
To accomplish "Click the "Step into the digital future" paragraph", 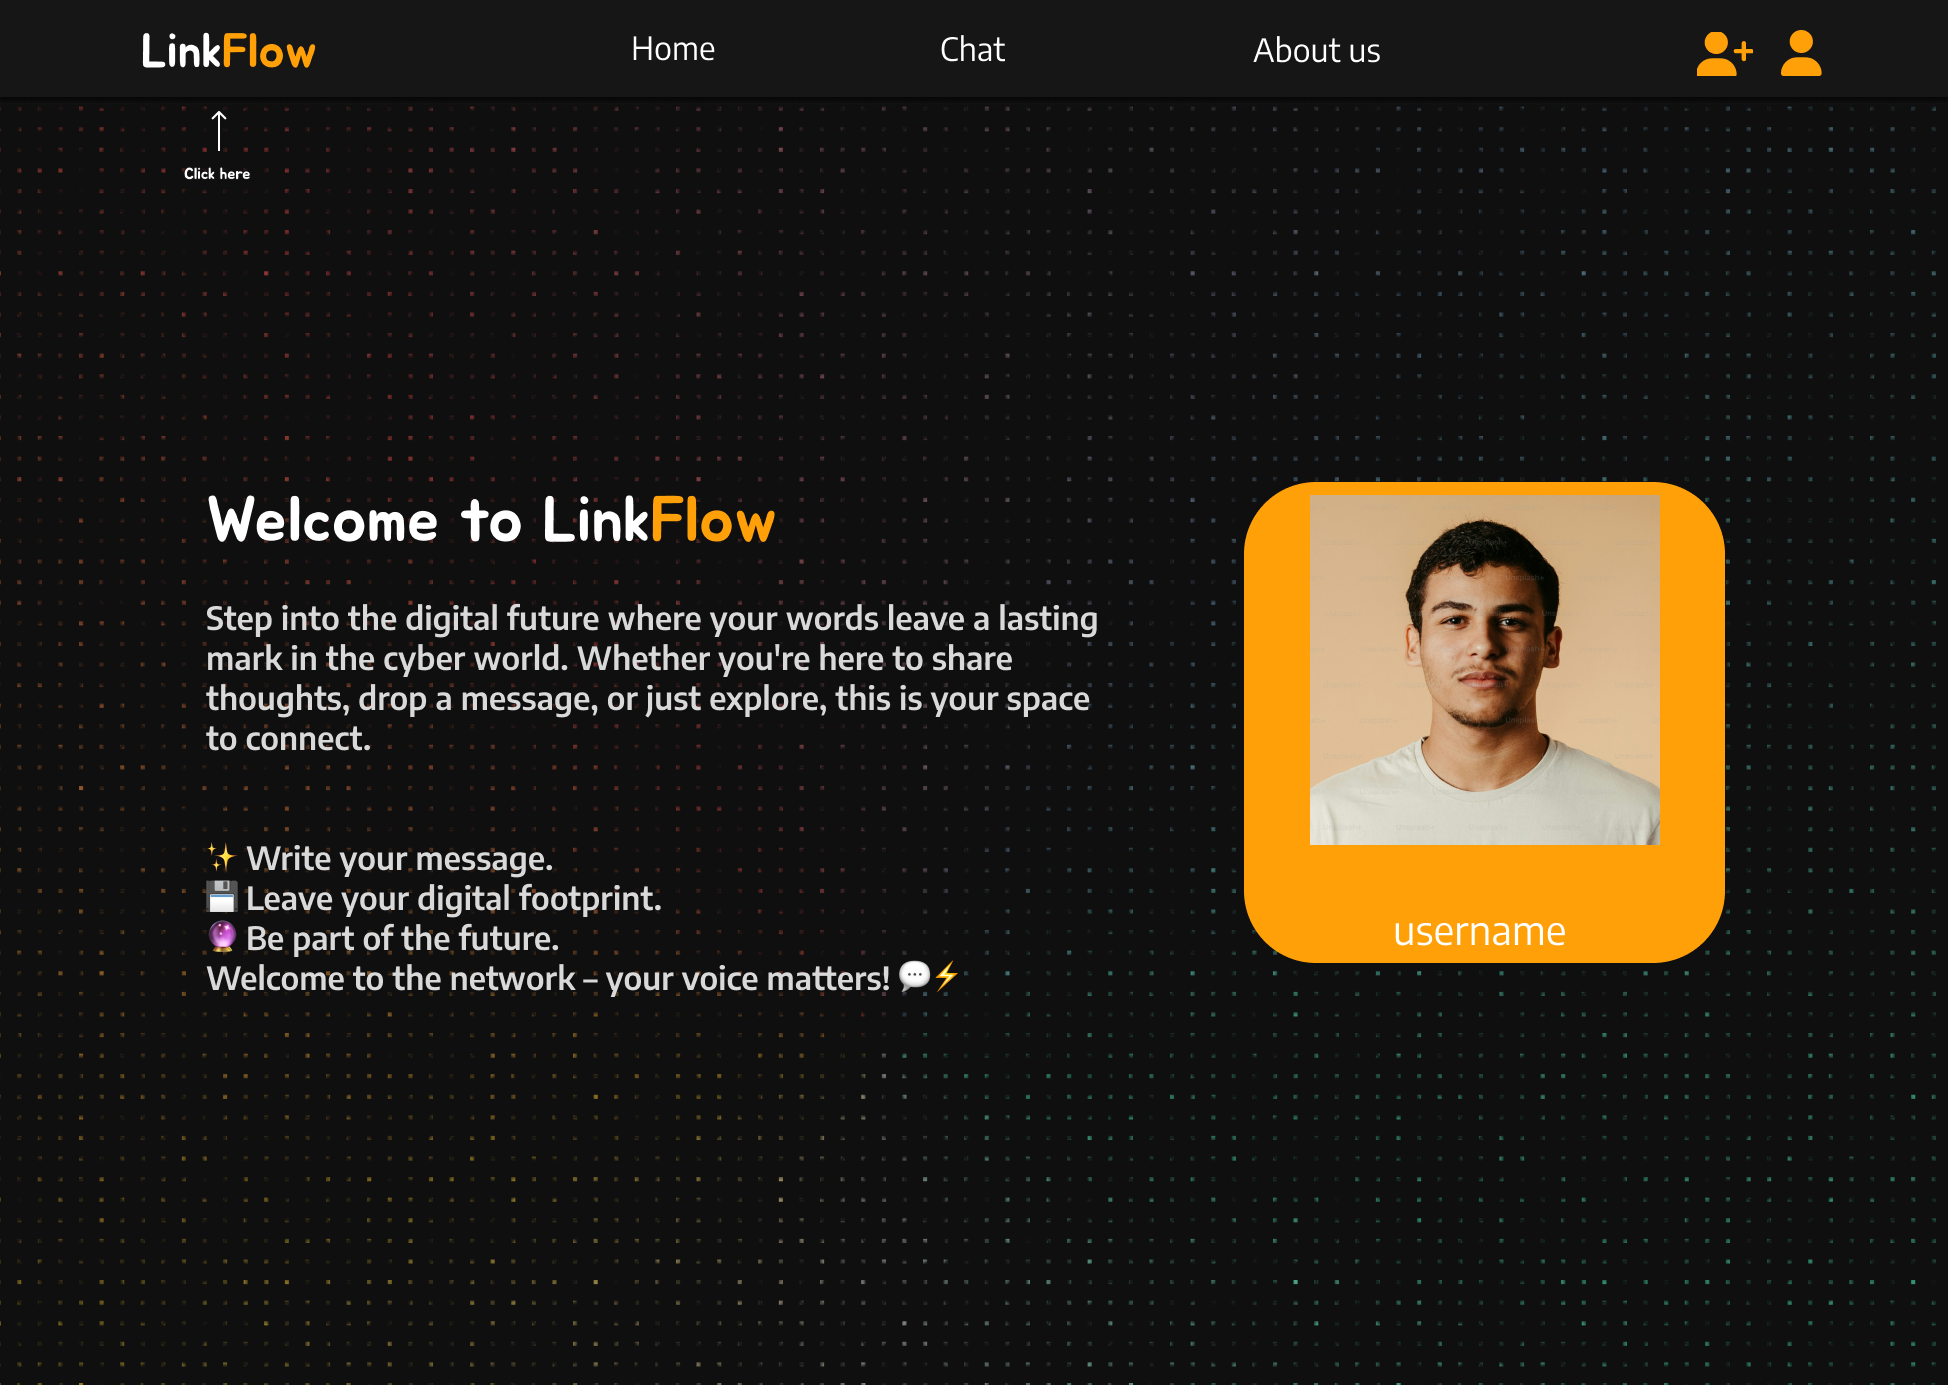I will (651, 678).
